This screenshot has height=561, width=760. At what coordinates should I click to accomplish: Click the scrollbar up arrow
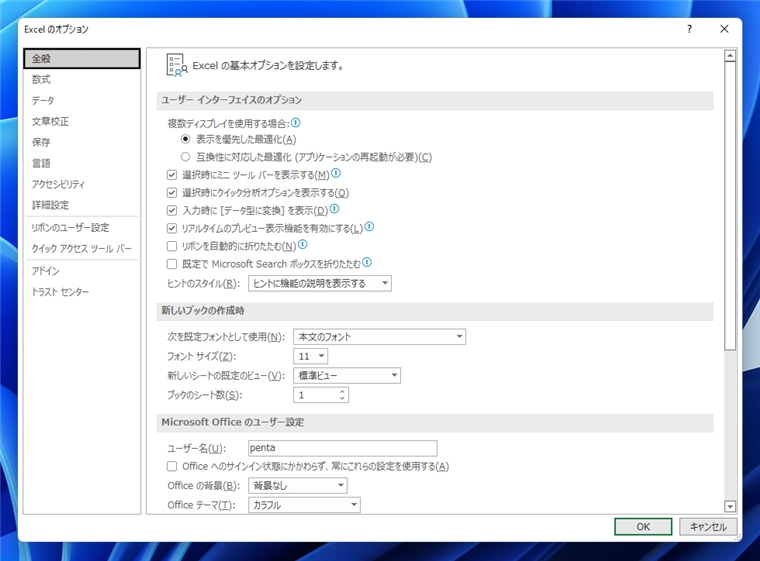tap(730, 56)
